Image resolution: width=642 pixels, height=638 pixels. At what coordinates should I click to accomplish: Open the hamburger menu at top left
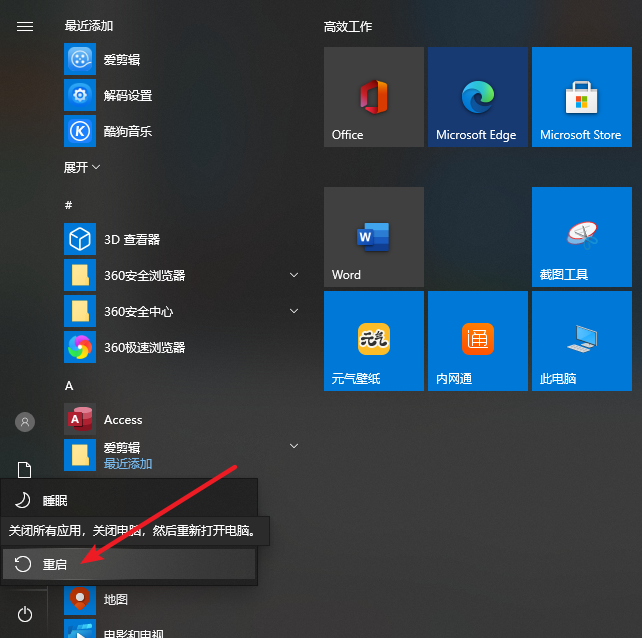25,27
